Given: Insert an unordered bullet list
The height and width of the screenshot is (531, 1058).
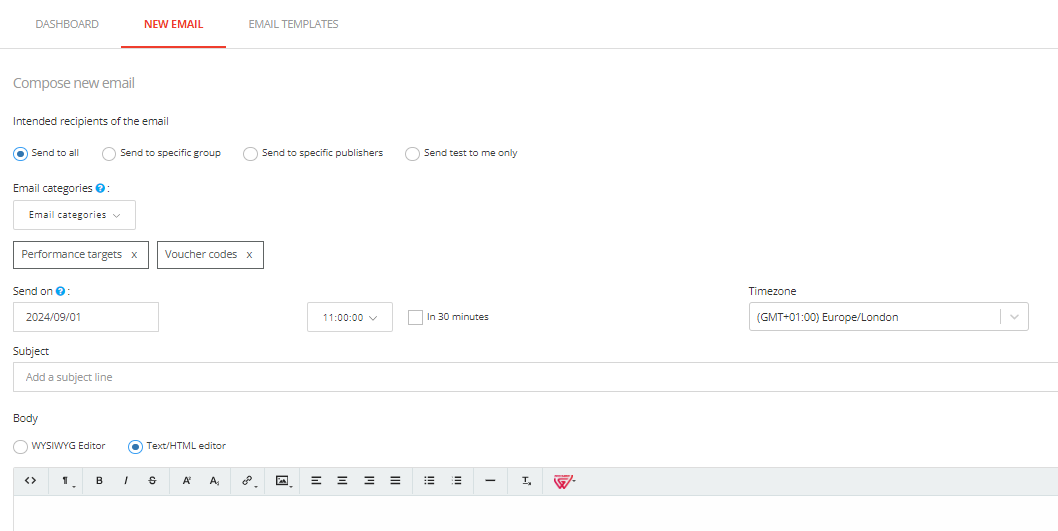Looking at the screenshot, I should (x=429, y=481).
